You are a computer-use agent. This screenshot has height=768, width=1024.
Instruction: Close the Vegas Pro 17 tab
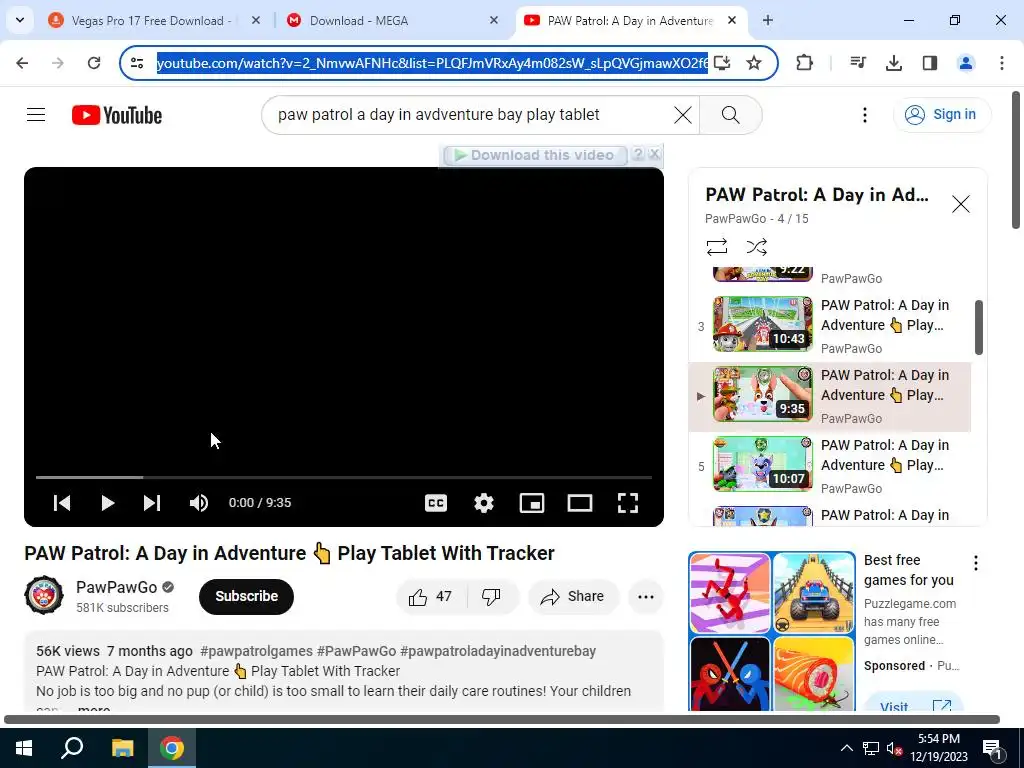point(256,21)
